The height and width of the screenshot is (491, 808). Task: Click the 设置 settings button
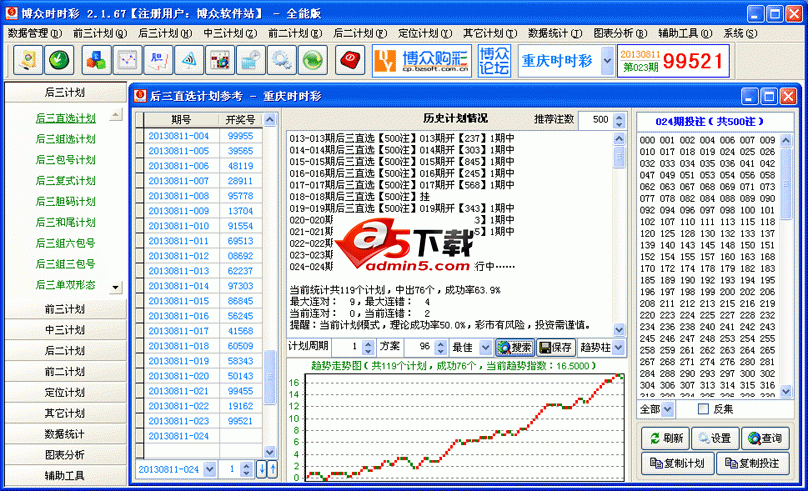715,438
